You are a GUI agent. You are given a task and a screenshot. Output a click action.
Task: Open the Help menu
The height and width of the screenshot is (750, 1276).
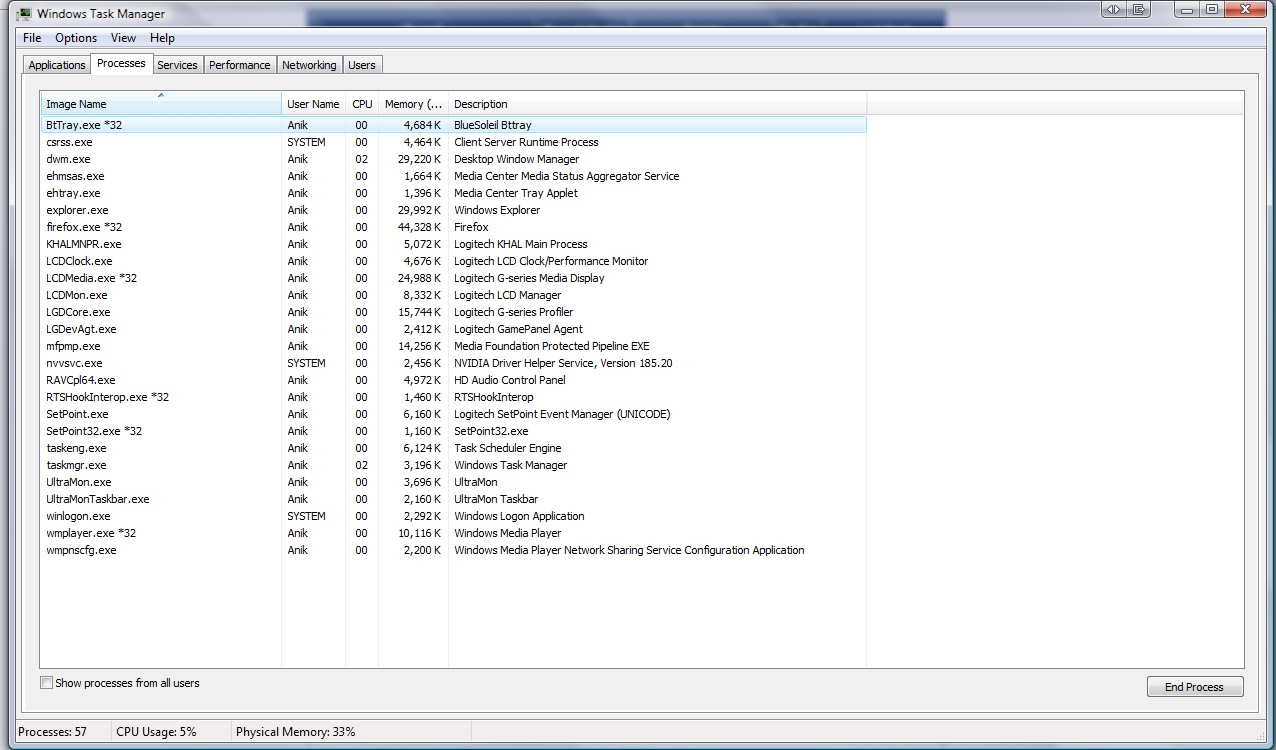162,38
